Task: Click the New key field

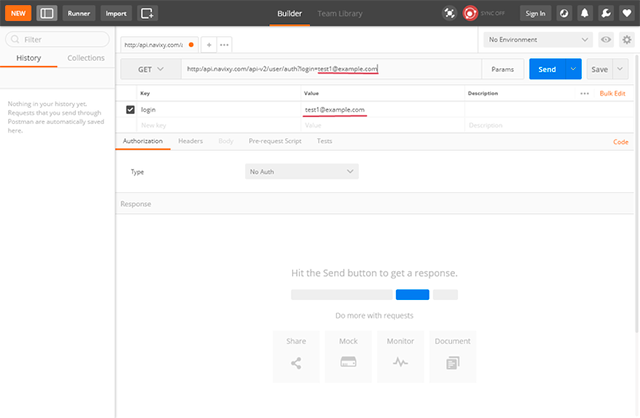Action: pyautogui.click(x=219, y=125)
